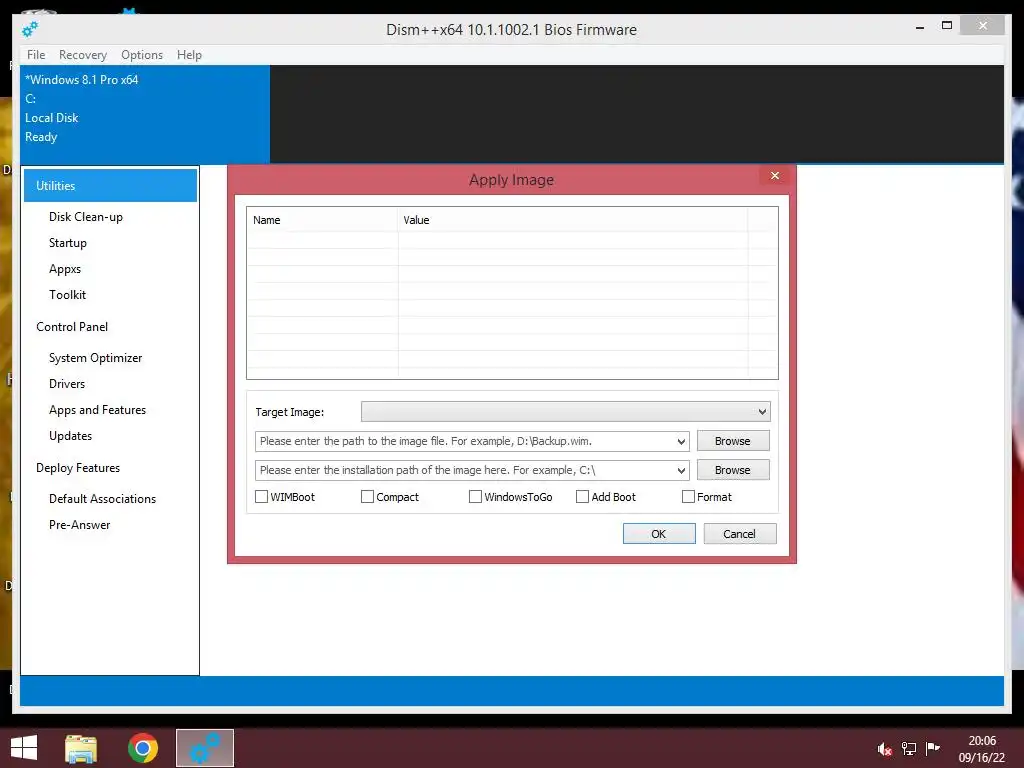Browse for the image file path

(x=733, y=441)
